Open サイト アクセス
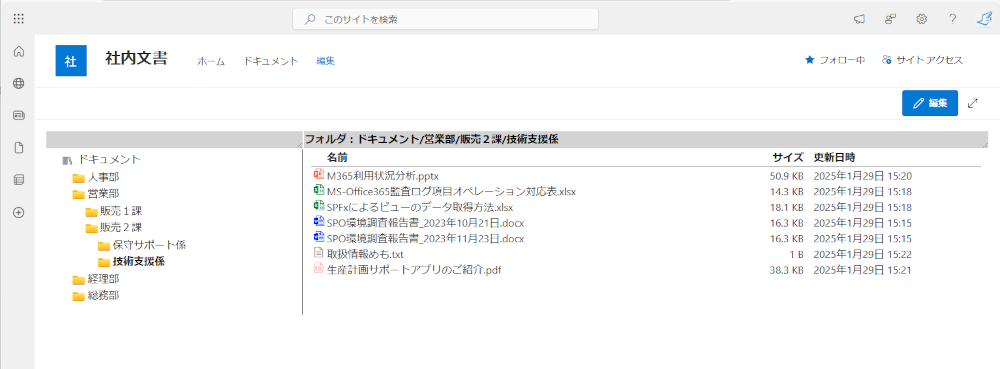 (922, 60)
